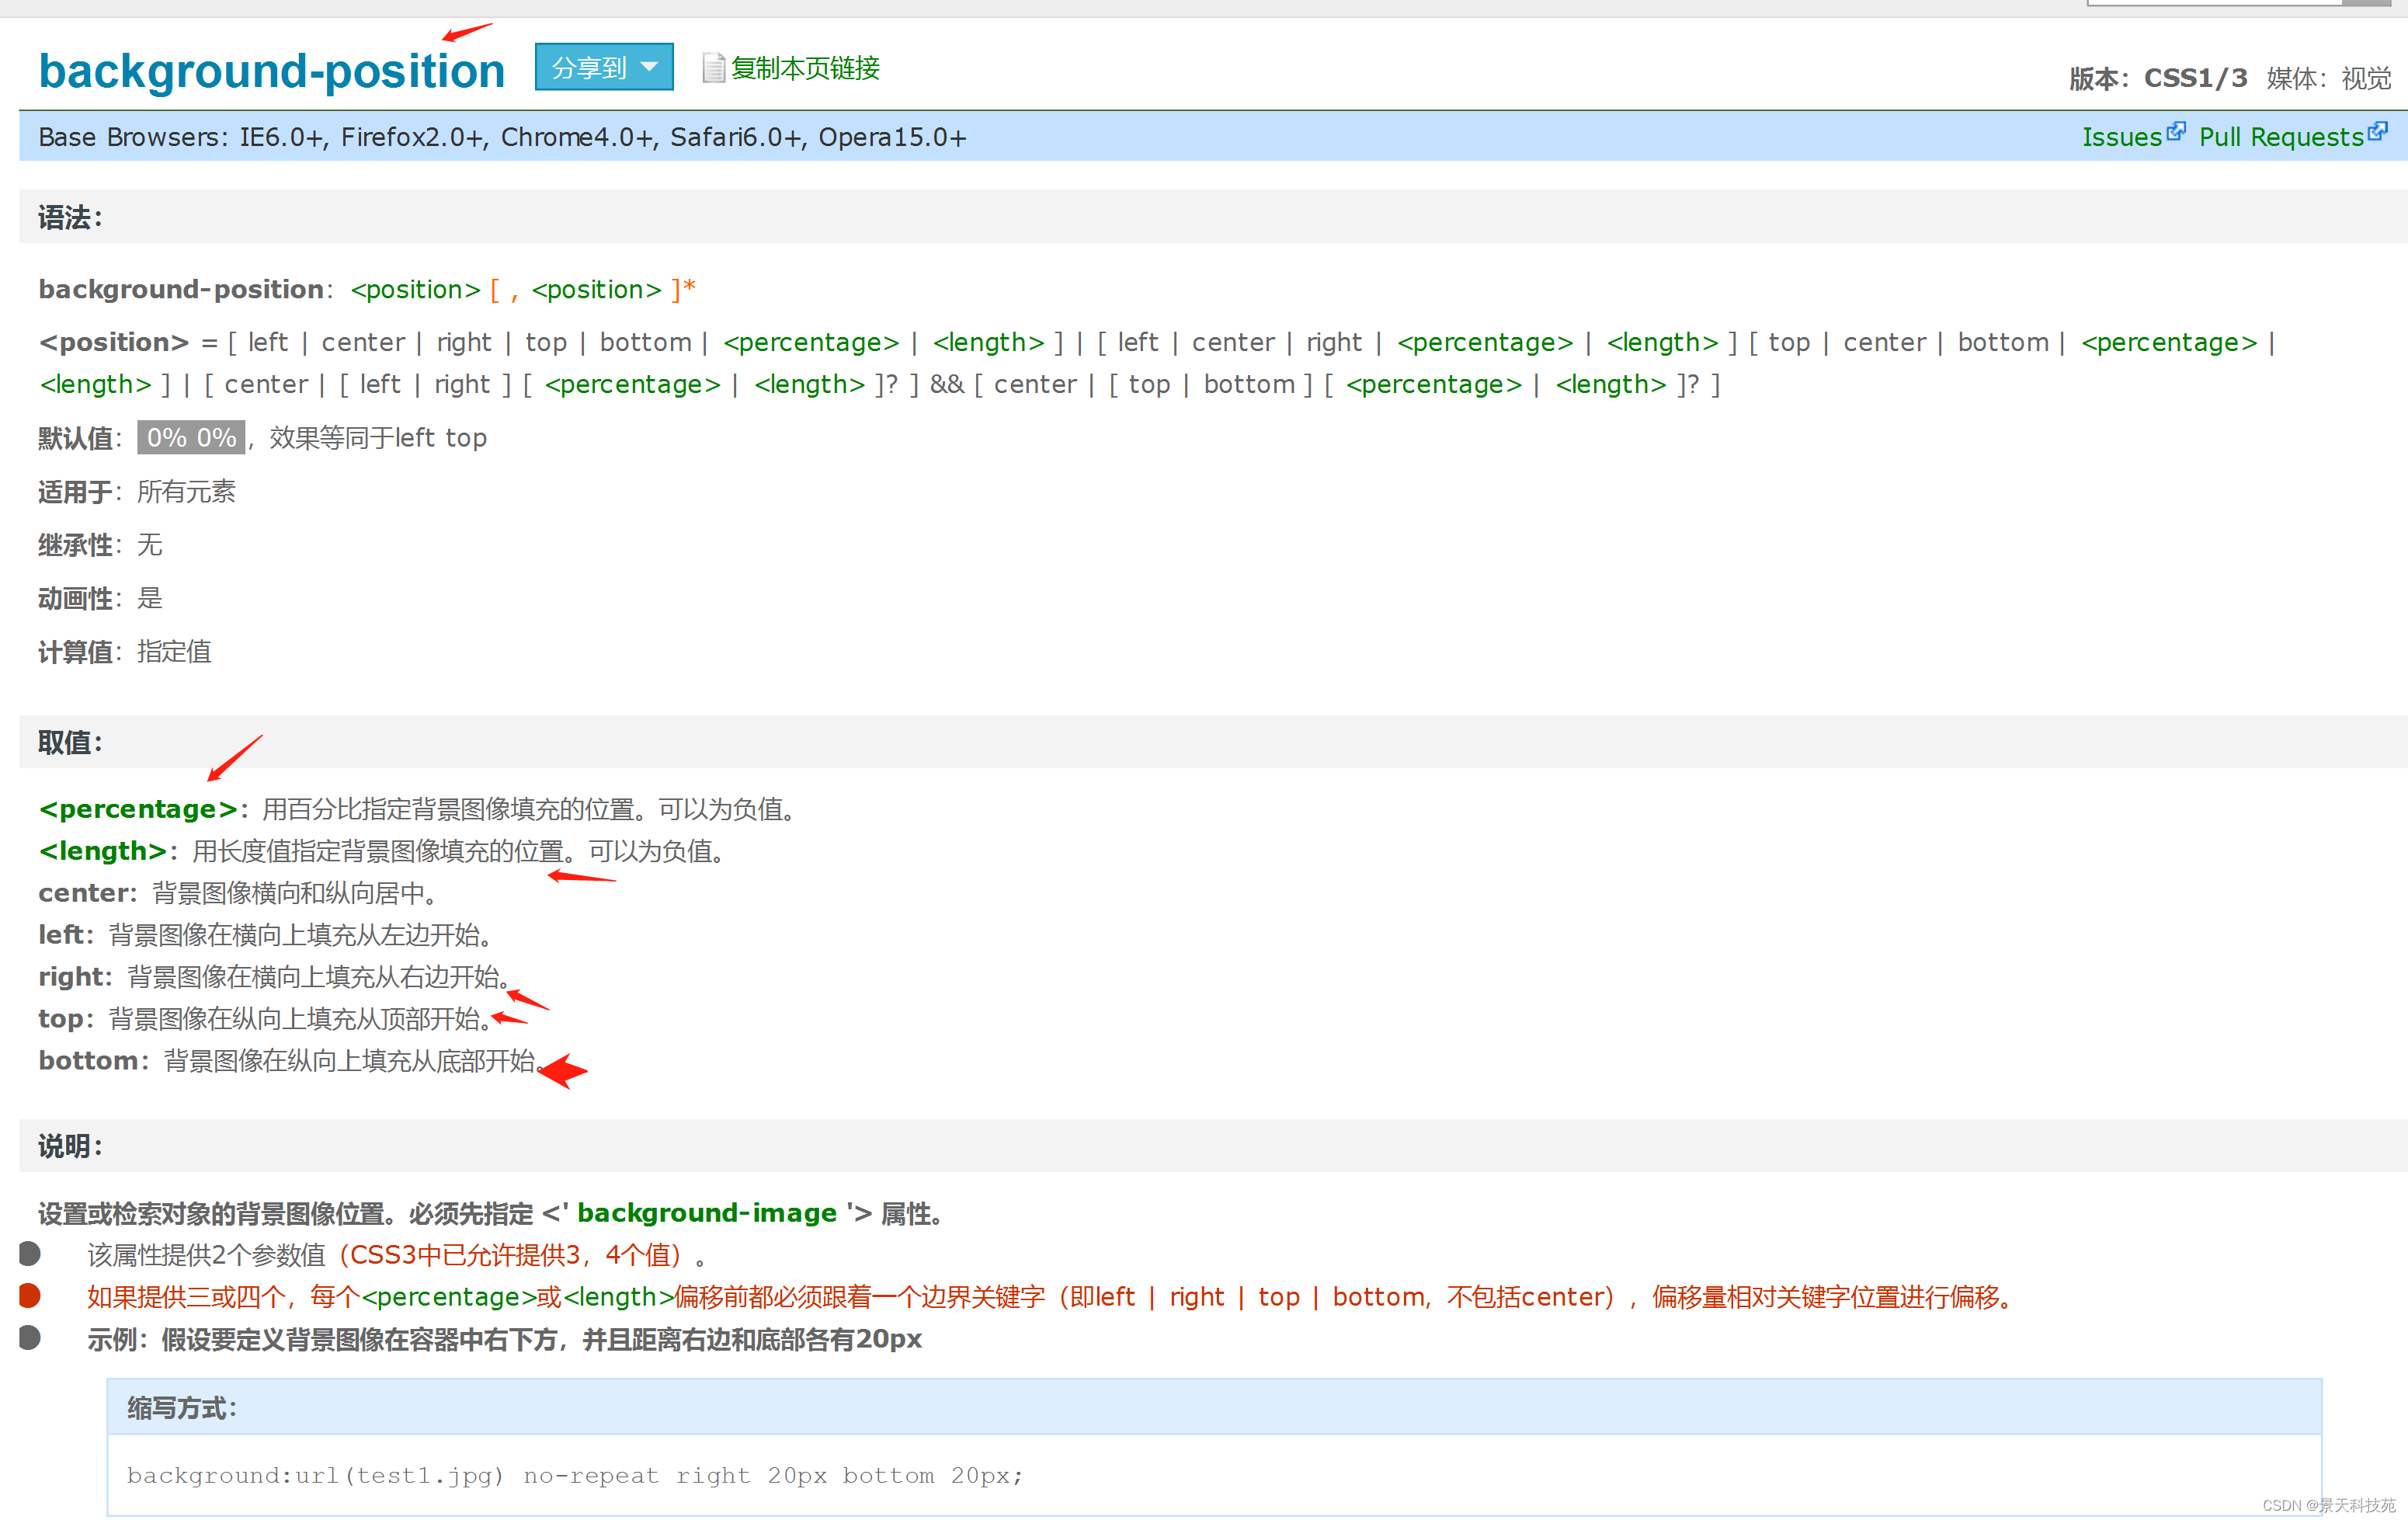
Task: Click the red bullet marker before 如果提供三或四个
Action: (x=30, y=1295)
